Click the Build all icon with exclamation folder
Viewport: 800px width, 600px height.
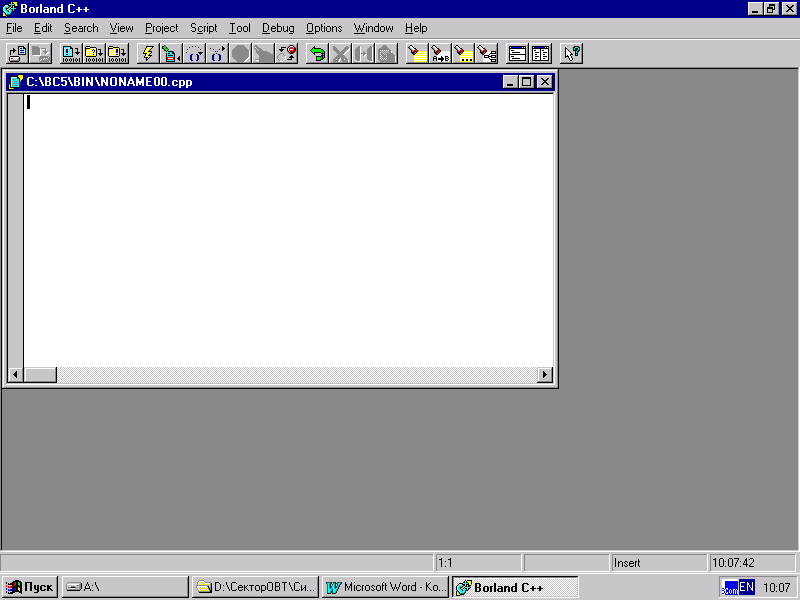pos(117,53)
